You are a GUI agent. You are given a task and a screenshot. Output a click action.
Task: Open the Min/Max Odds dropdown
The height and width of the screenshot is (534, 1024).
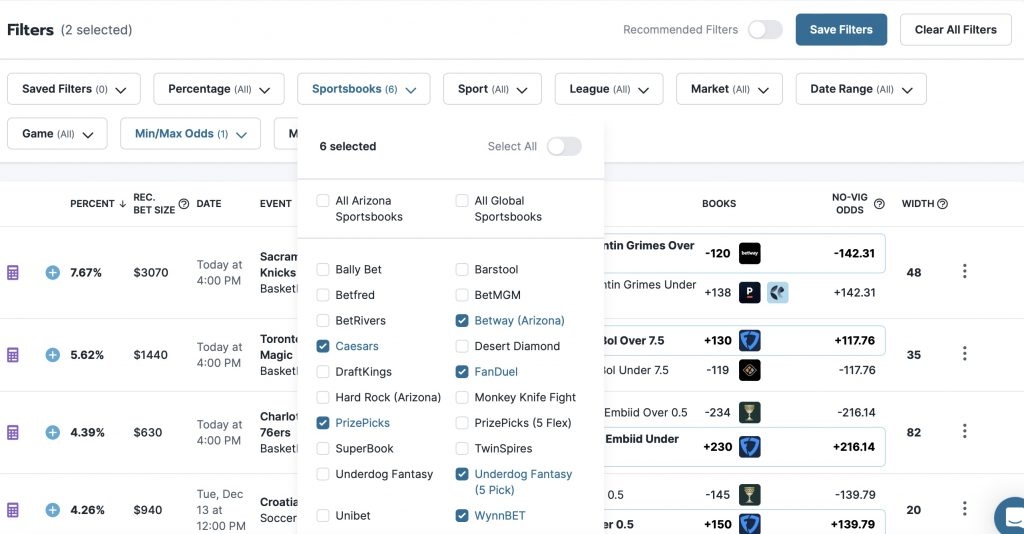(190, 134)
